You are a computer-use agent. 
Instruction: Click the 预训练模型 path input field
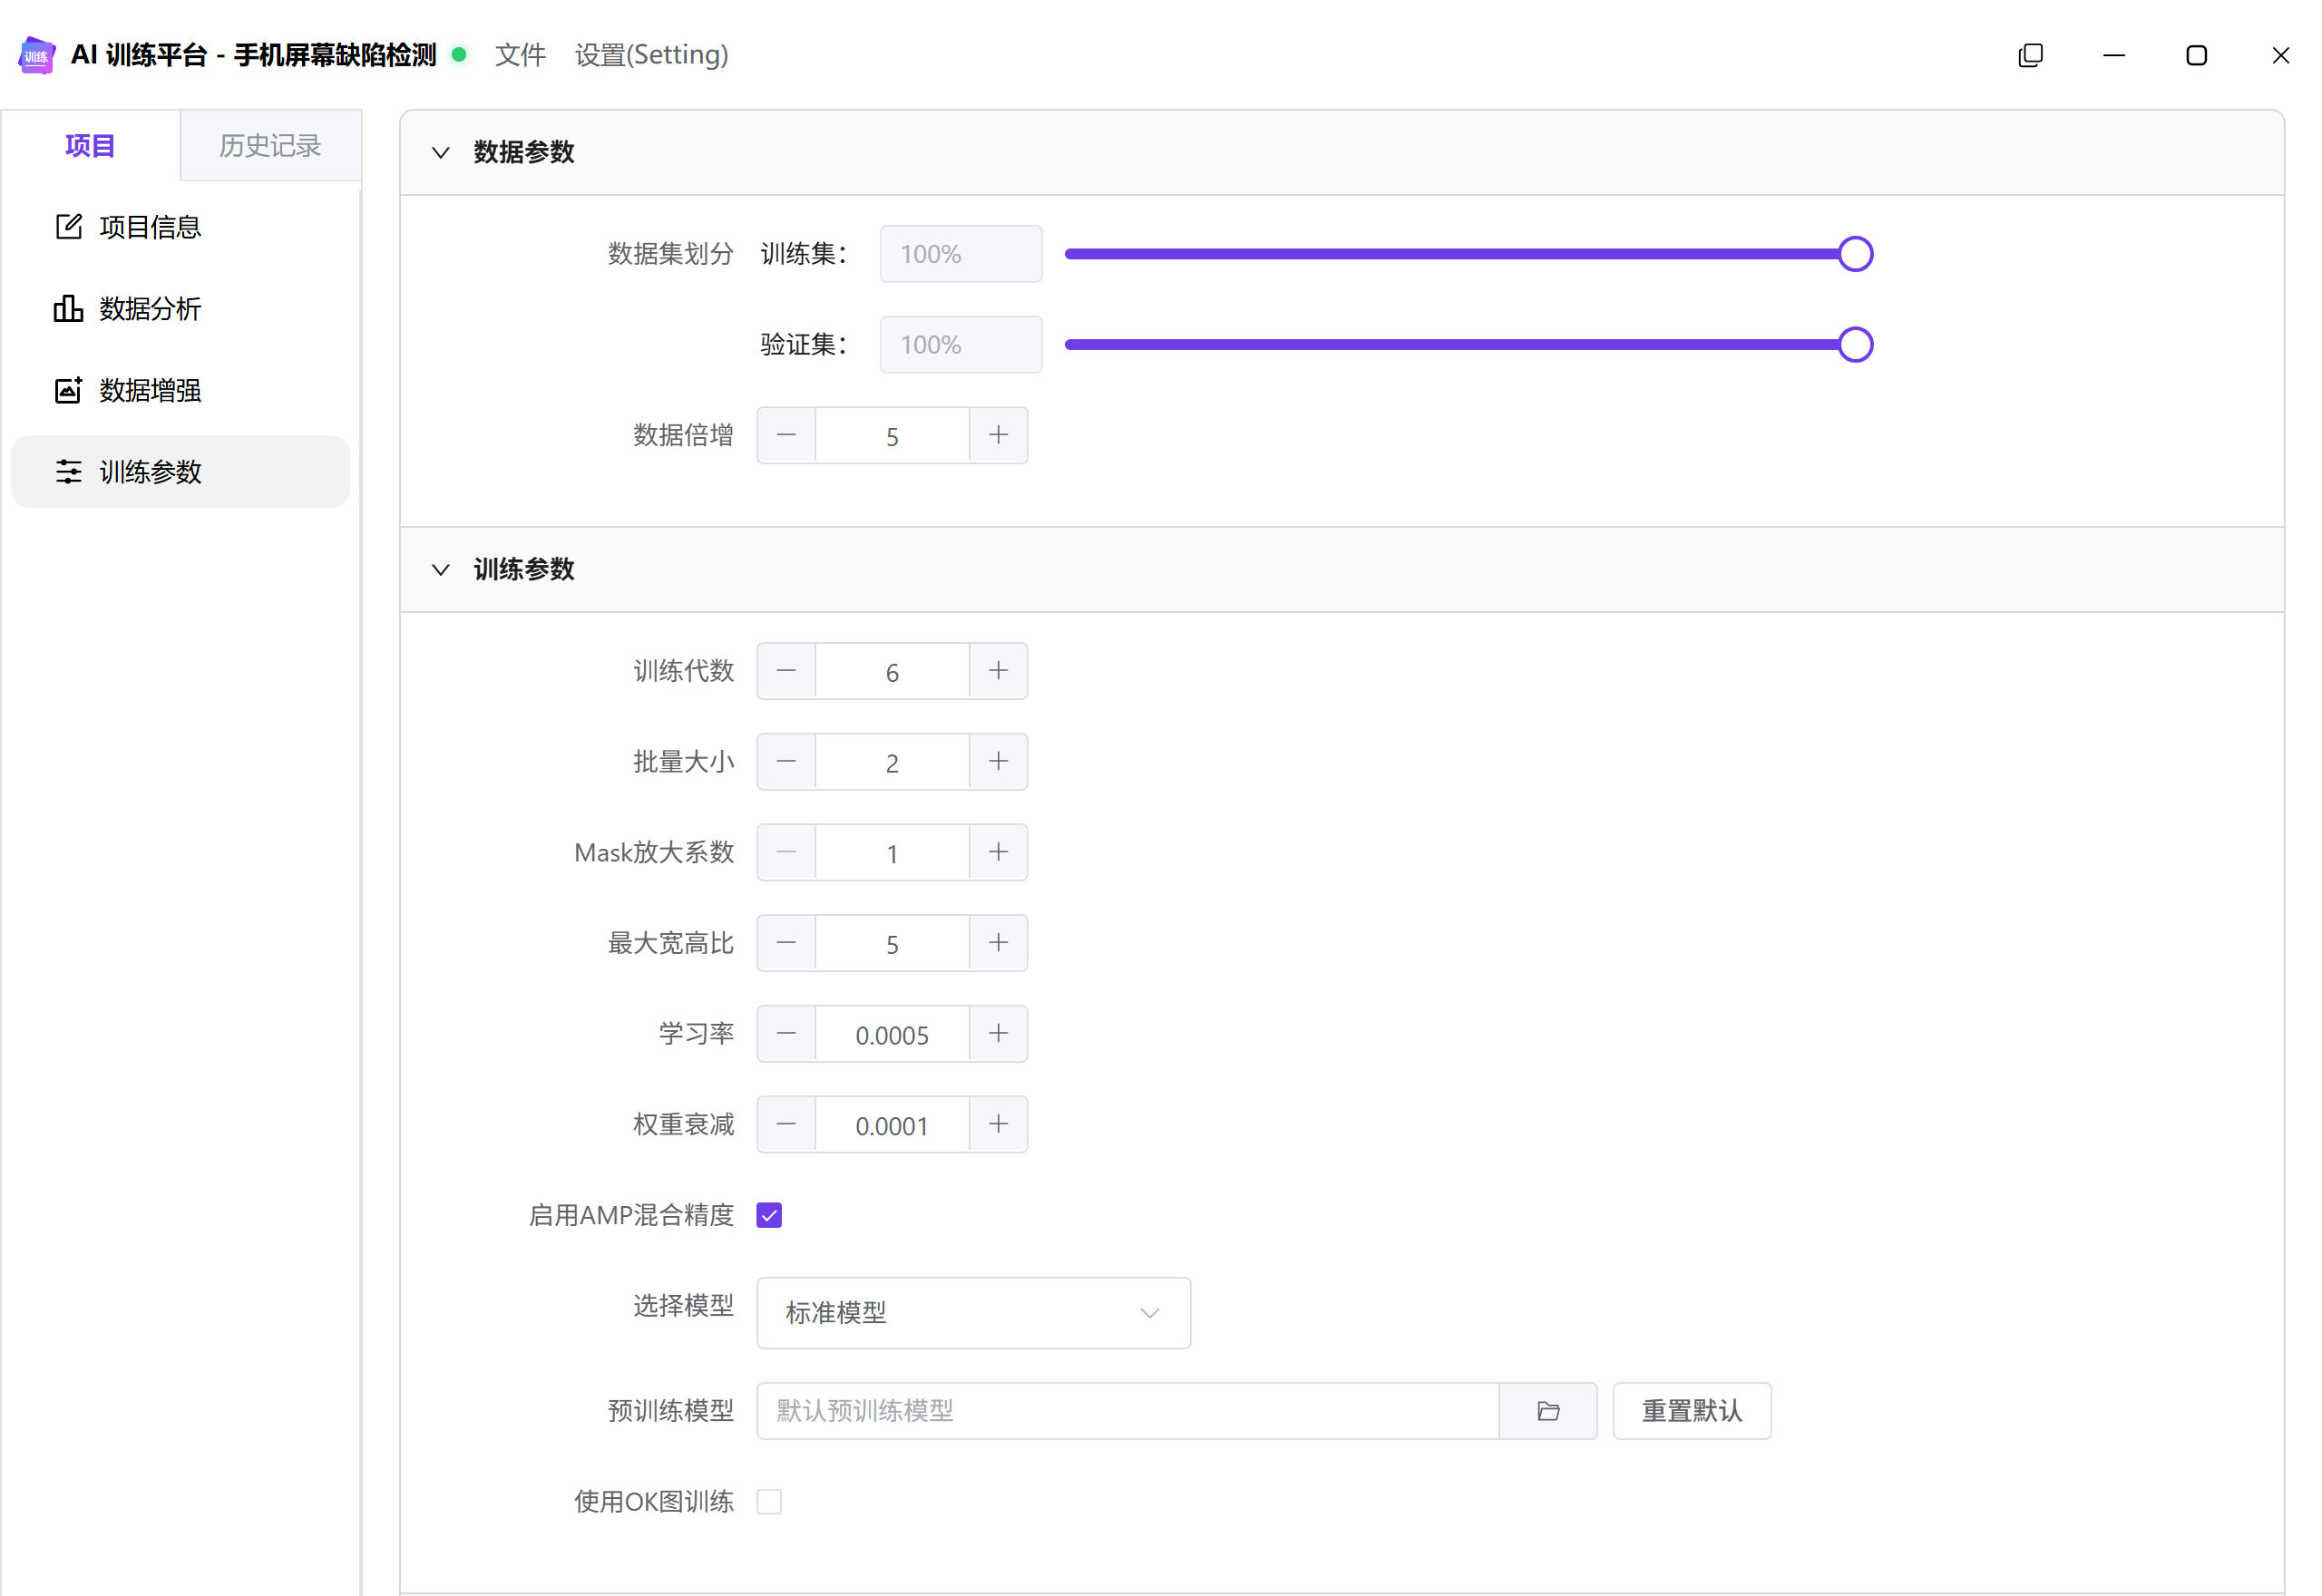point(1128,1411)
